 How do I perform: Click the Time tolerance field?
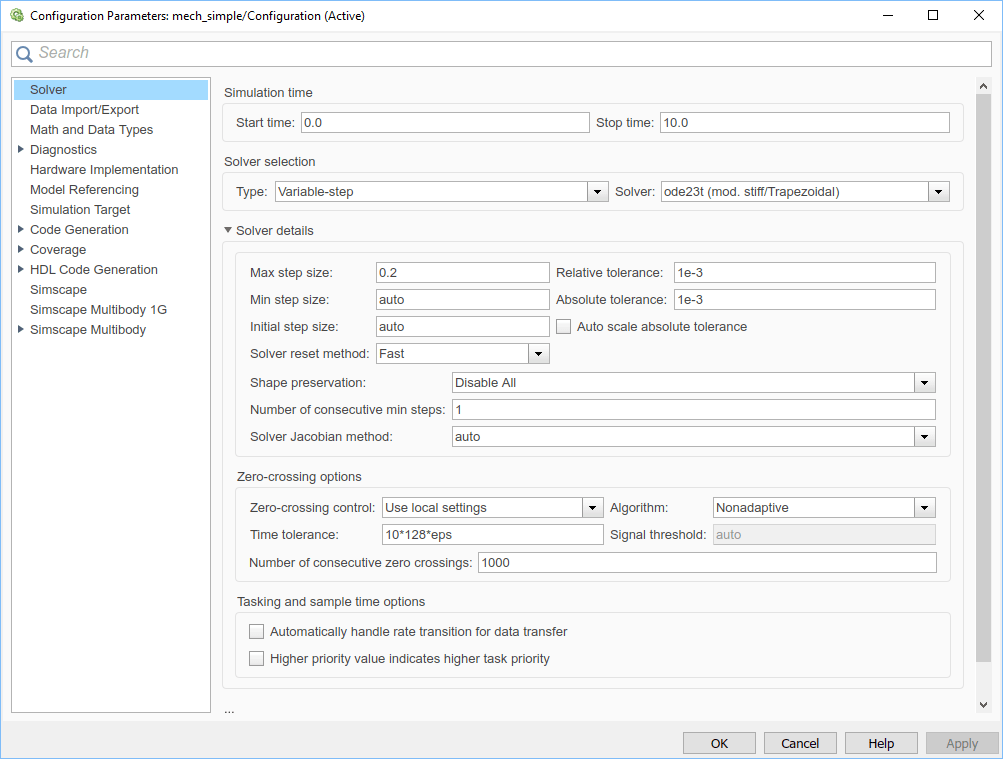coord(493,535)
